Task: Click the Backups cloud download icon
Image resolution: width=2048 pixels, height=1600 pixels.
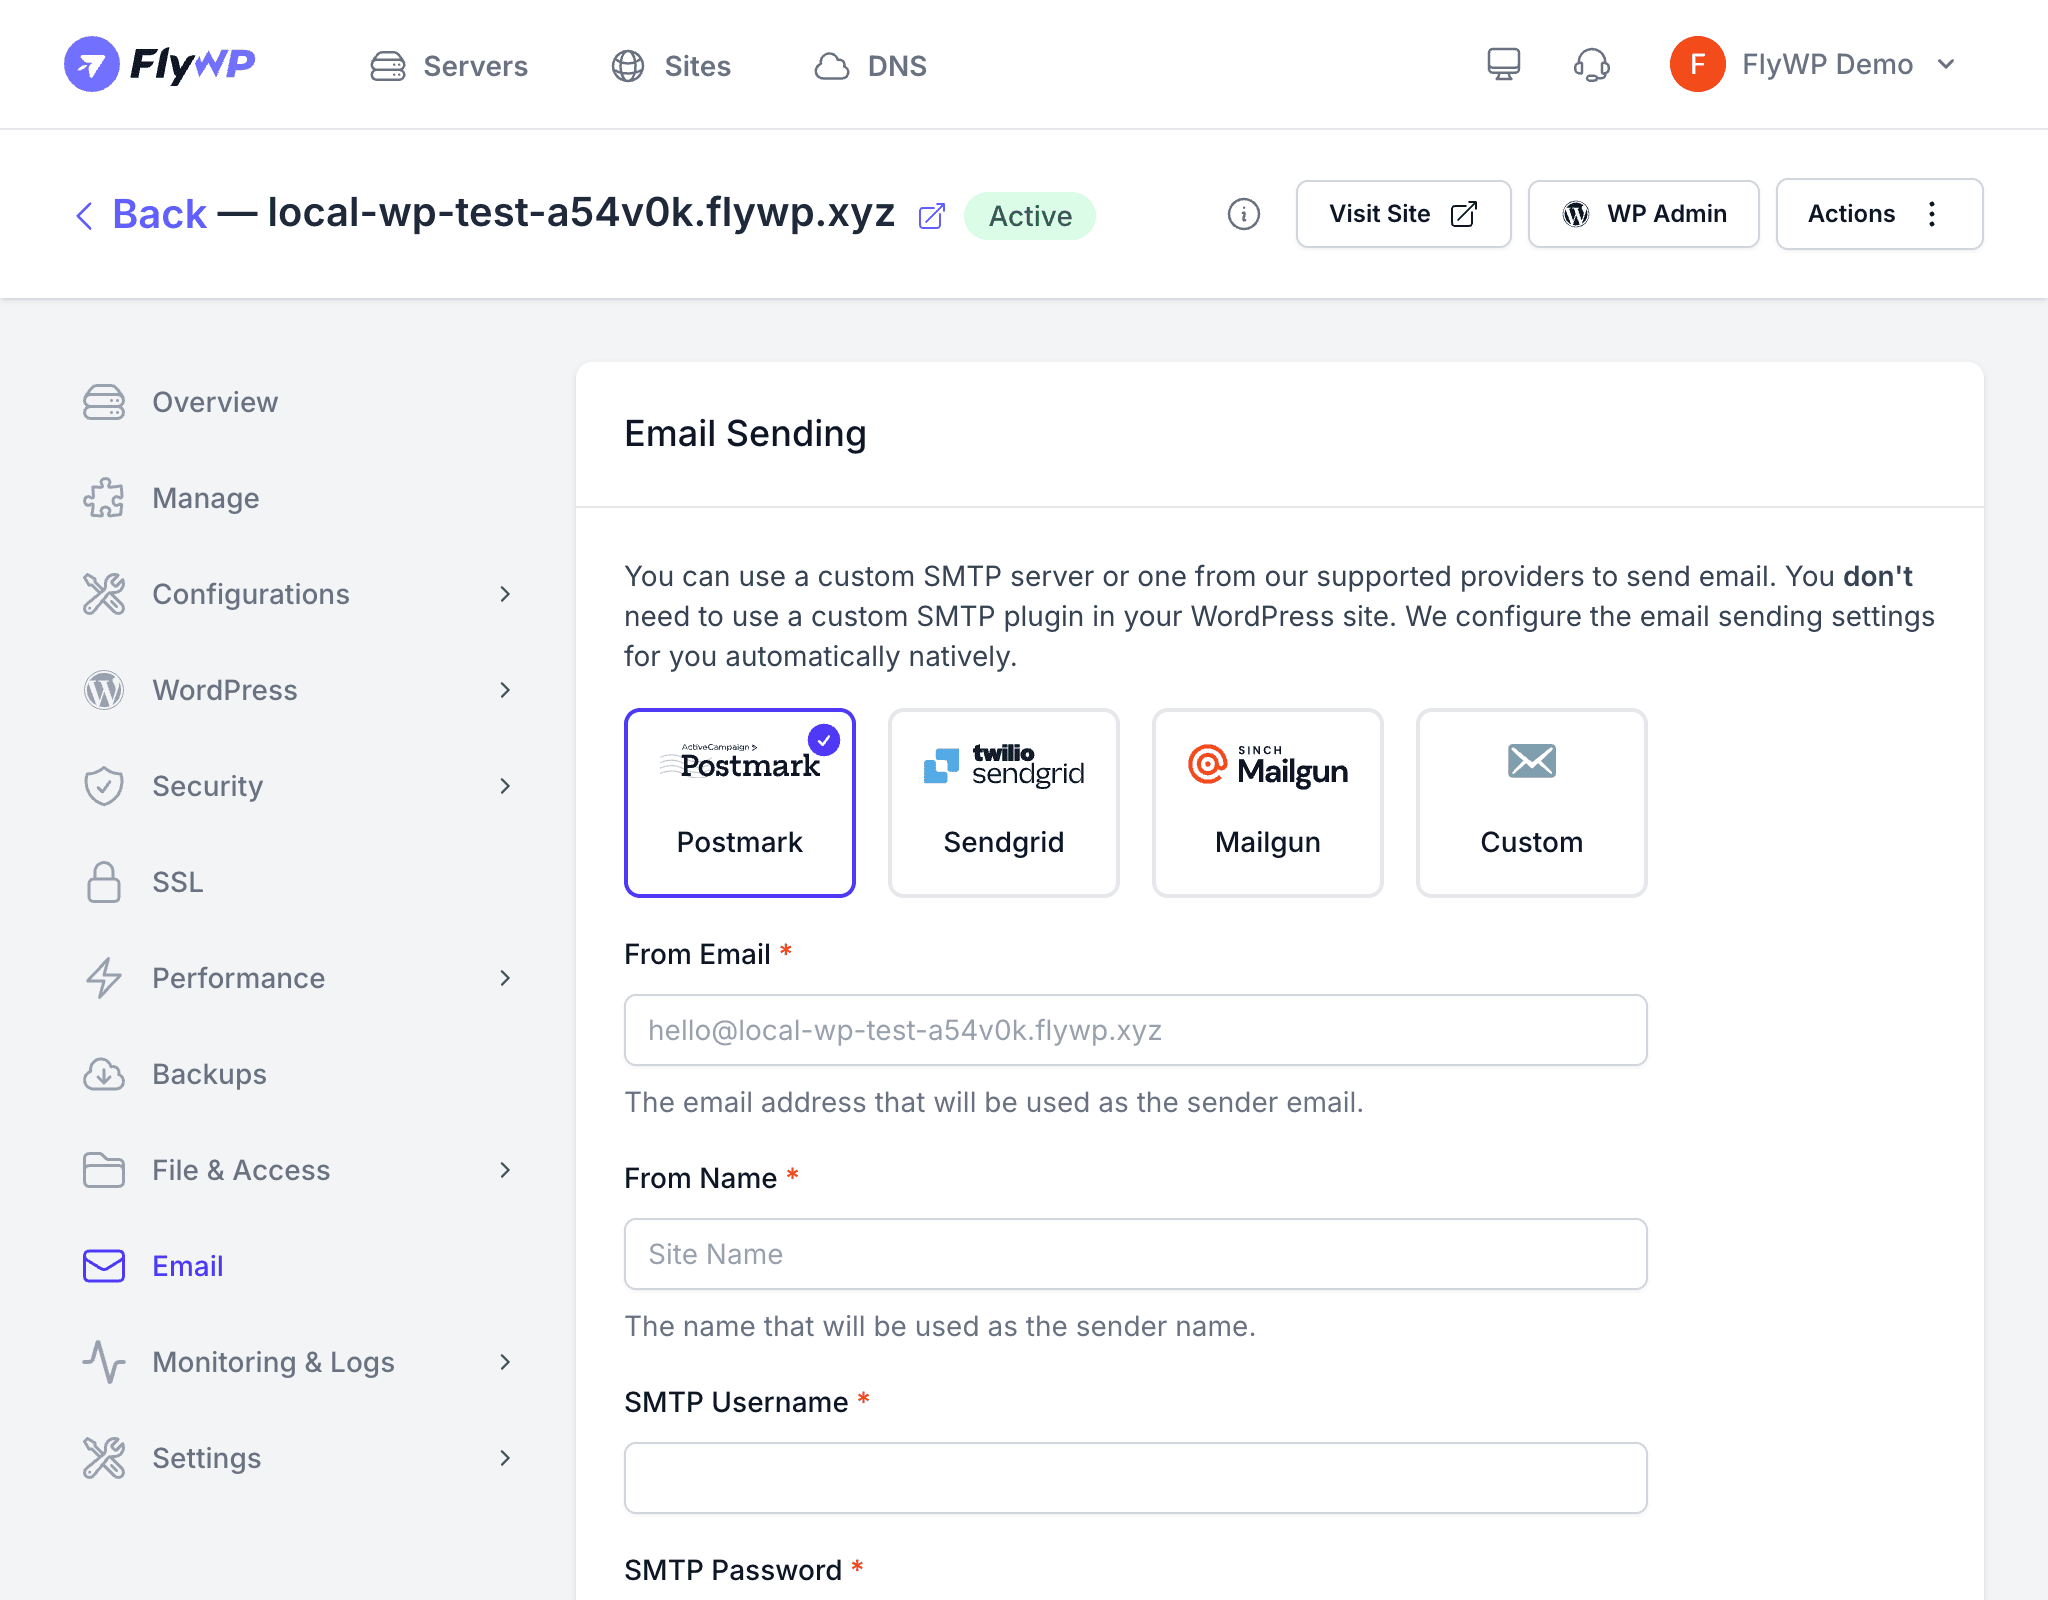Action: pyautogui.click(x=104, y=1074)
